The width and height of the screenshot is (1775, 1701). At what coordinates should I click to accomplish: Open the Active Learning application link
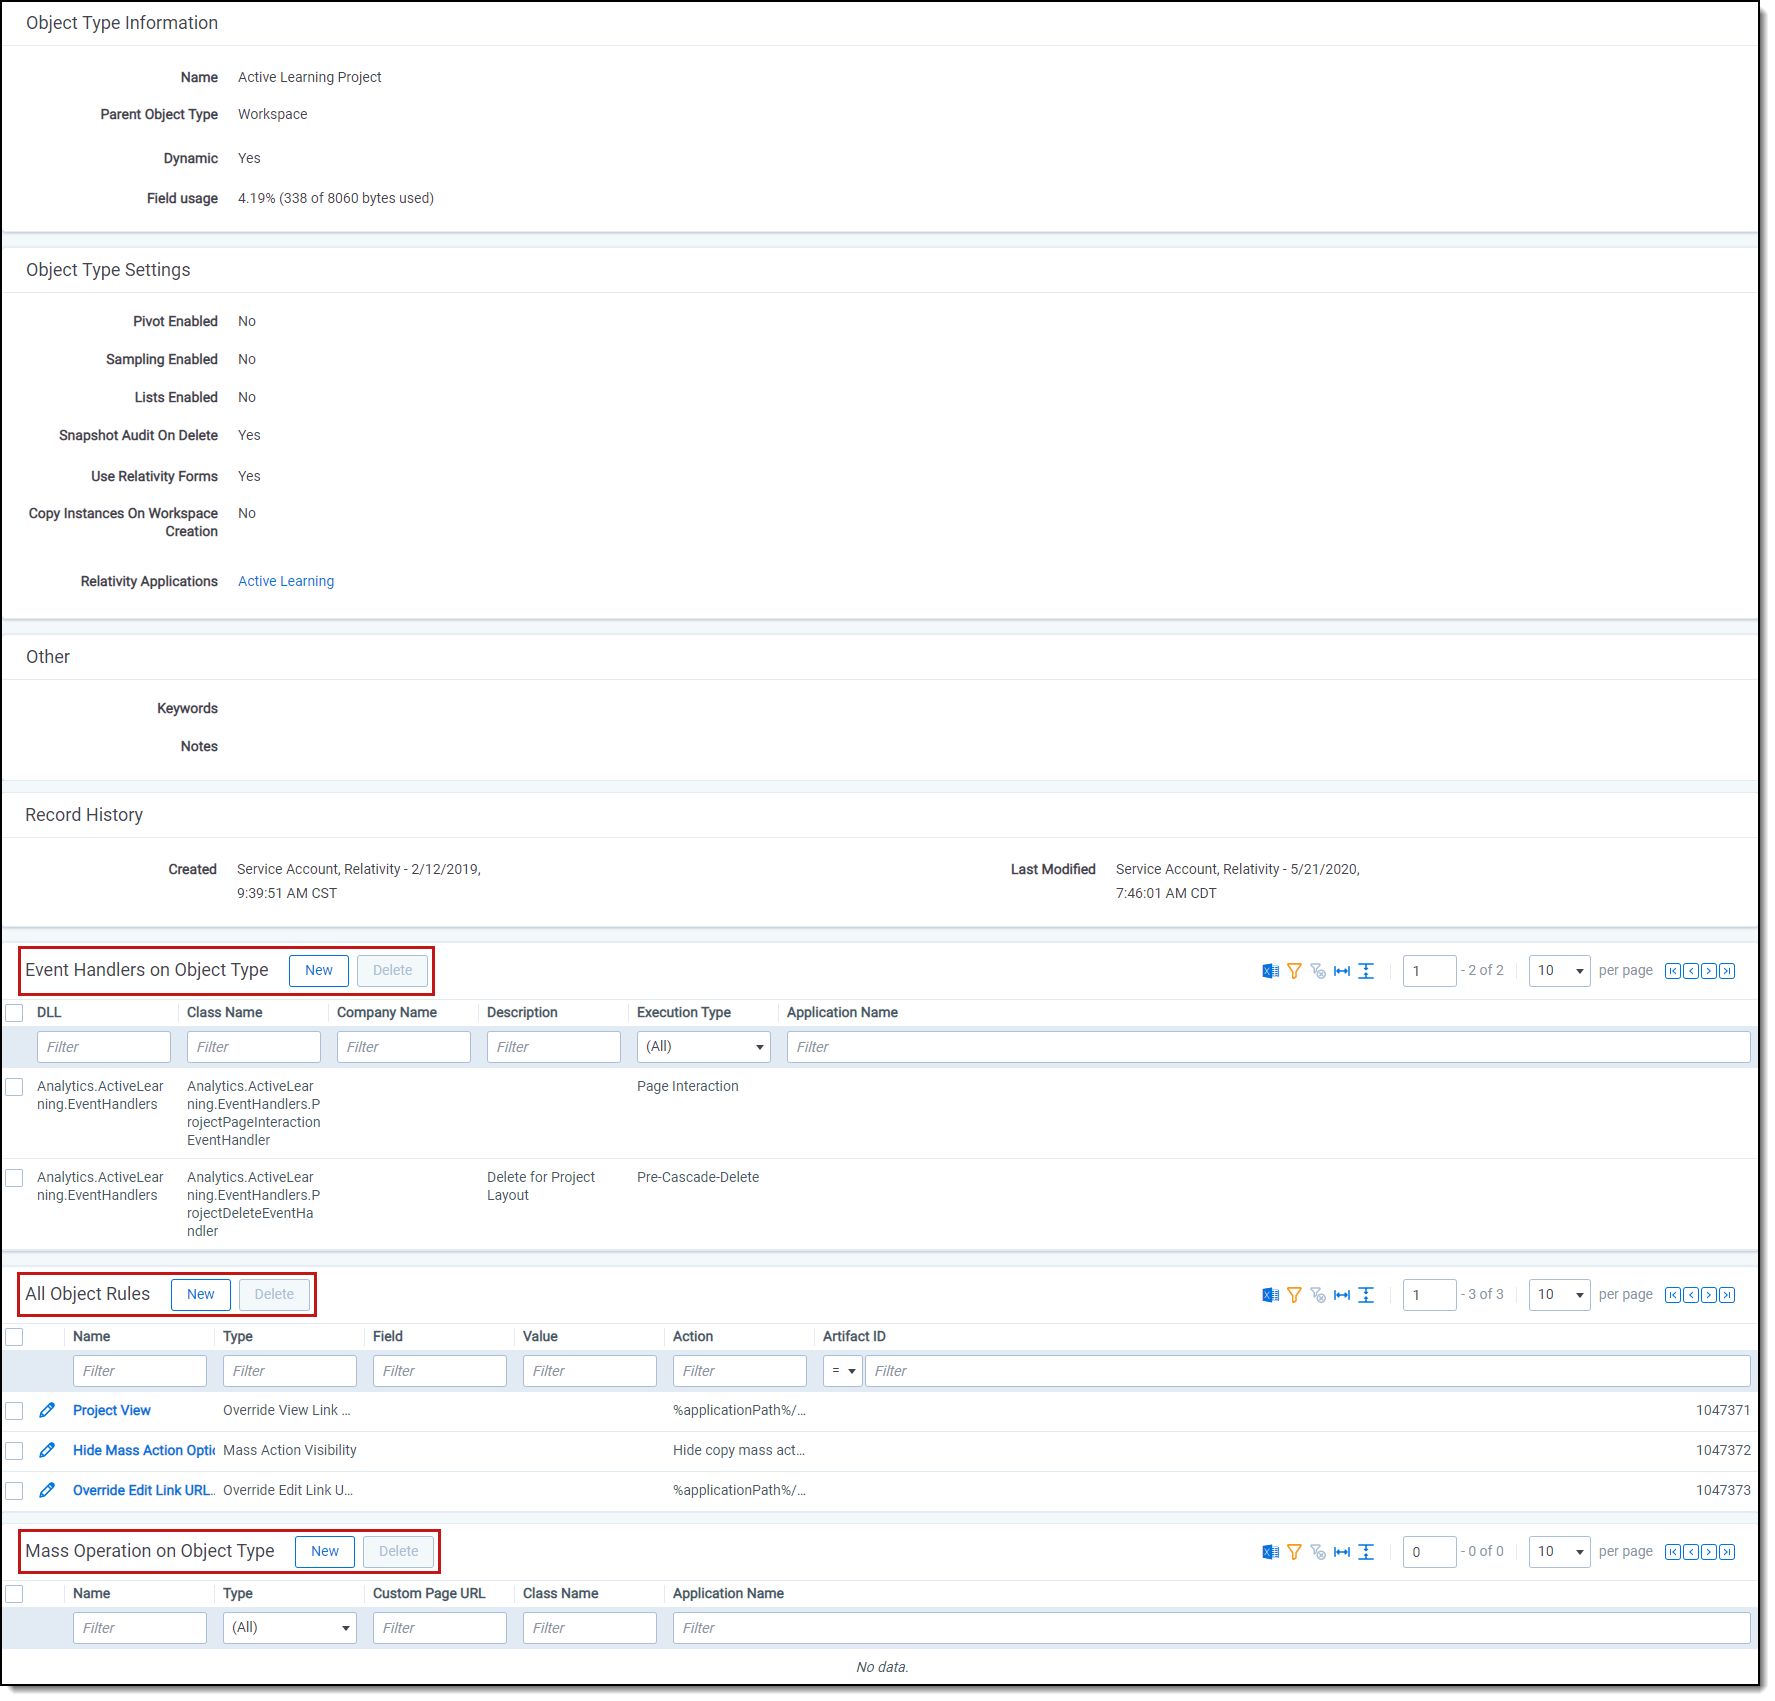286,581
